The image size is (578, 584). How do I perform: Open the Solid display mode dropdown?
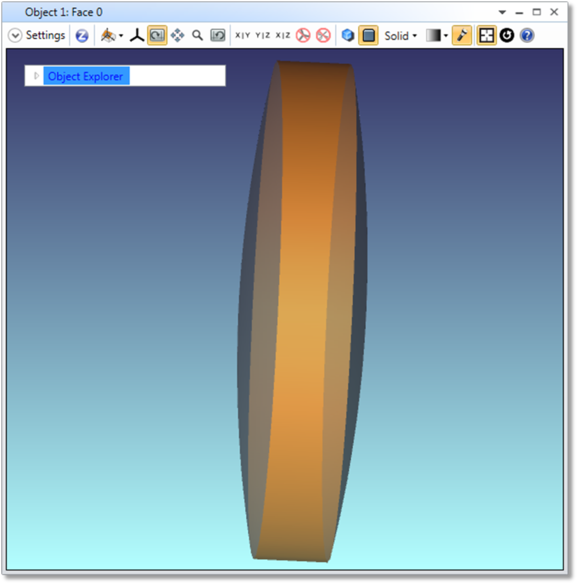400,36
